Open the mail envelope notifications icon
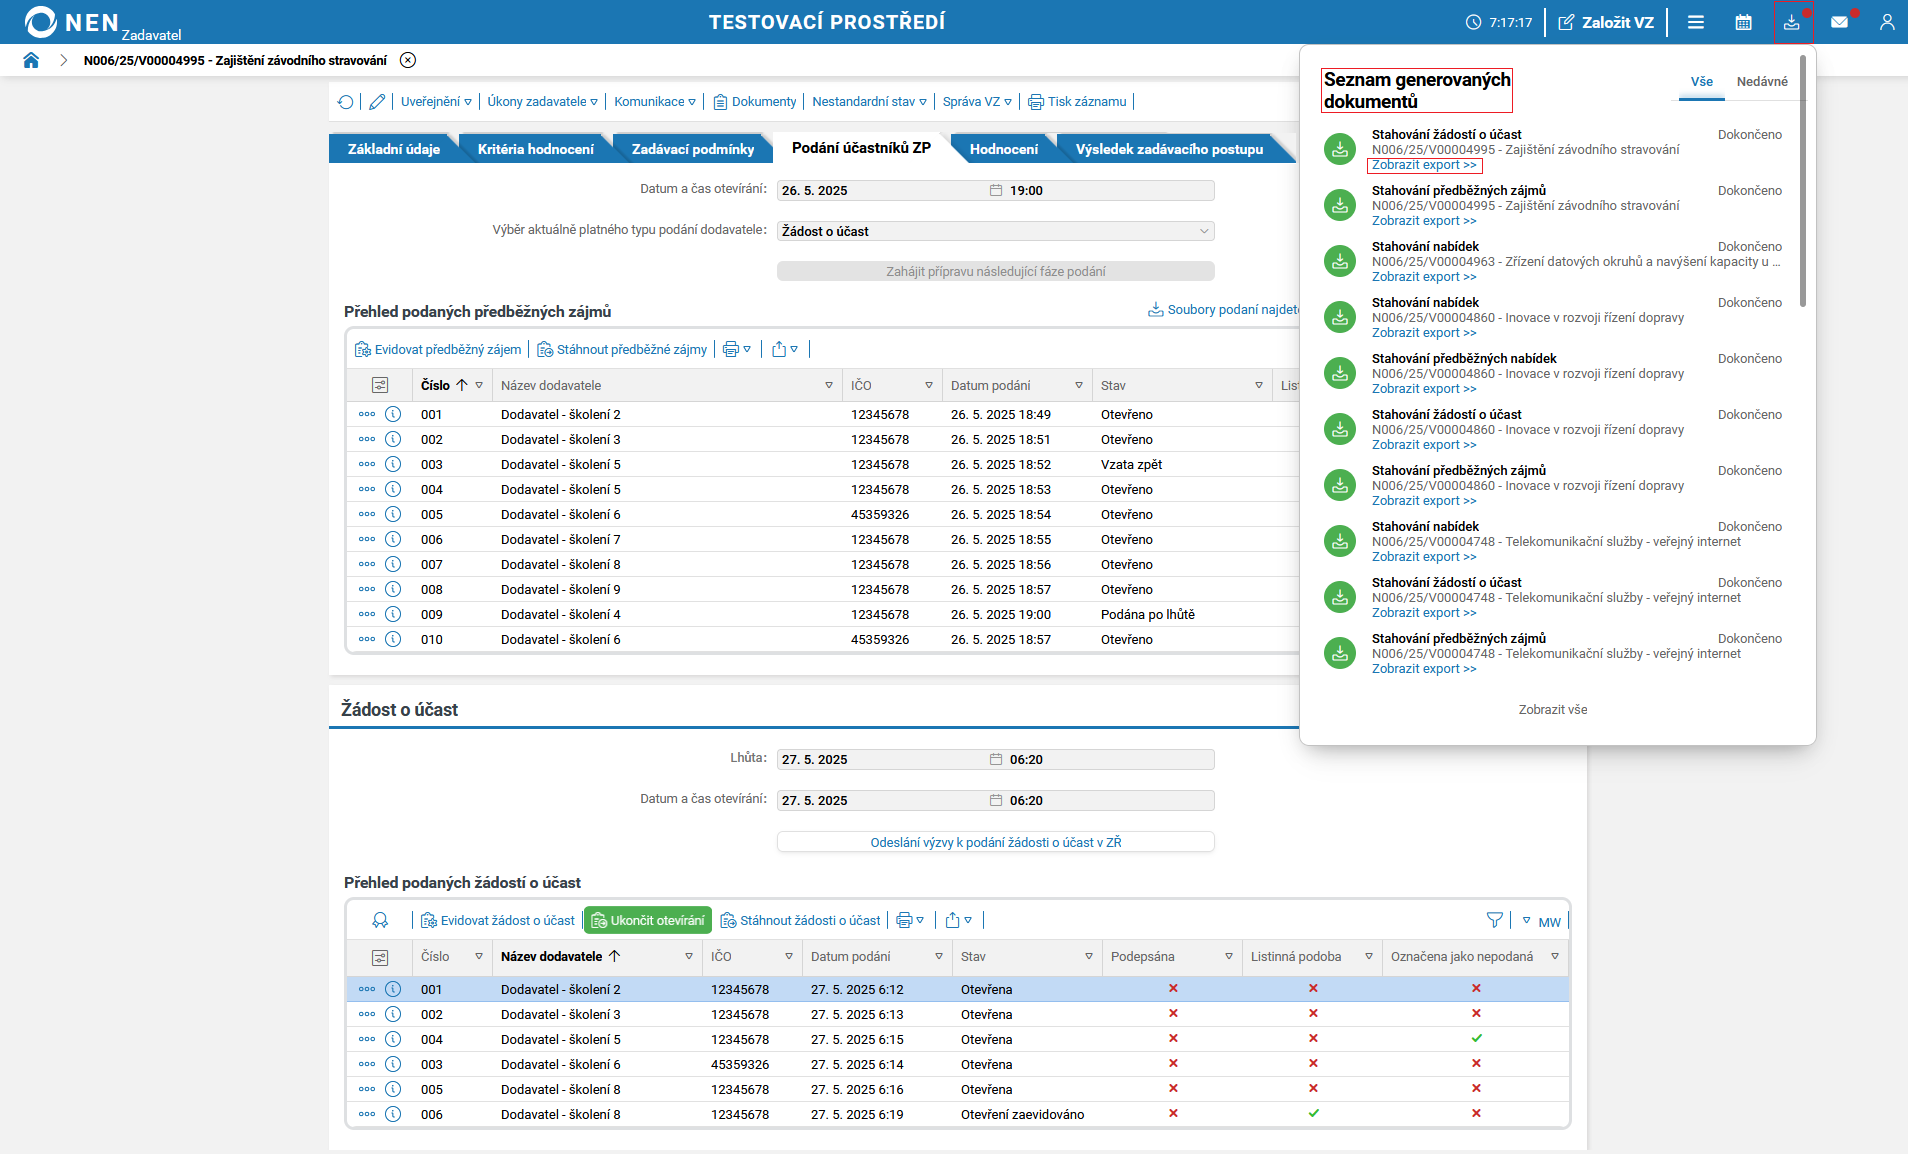The height and width of the screenshot is (1154, 1908). click(1839, 22)
